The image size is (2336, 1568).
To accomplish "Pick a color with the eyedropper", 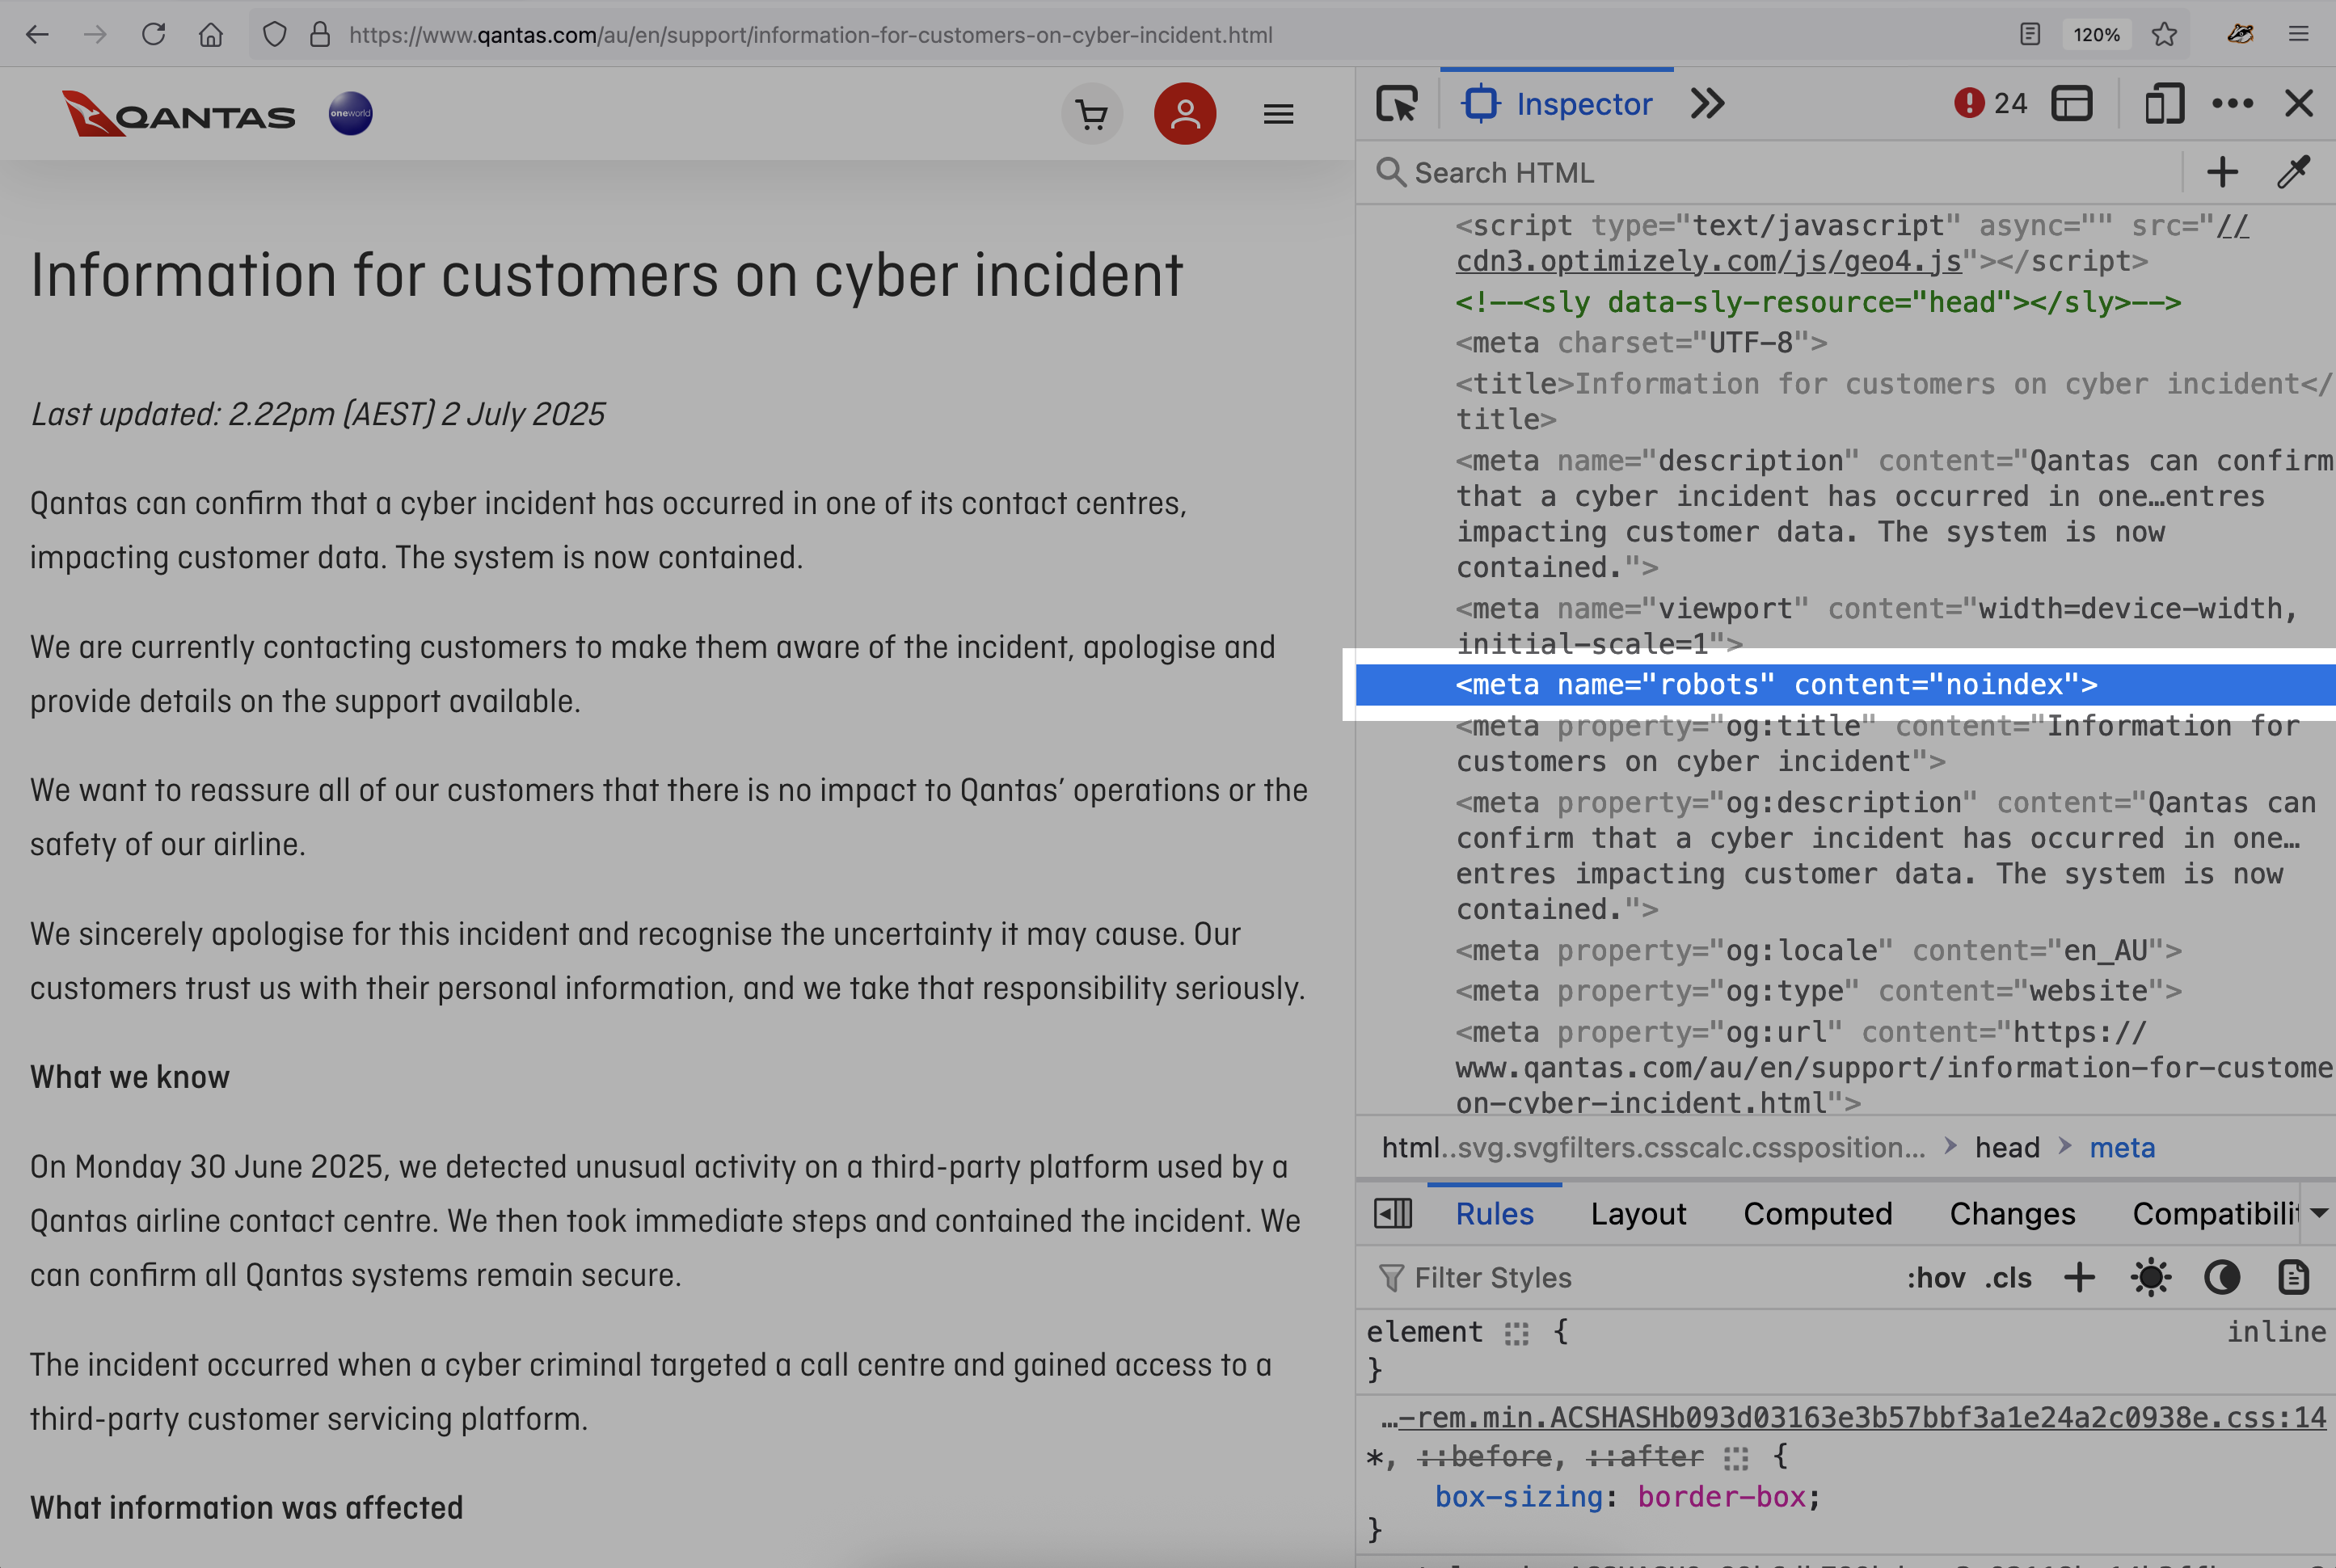I will tap(2294, 173).
